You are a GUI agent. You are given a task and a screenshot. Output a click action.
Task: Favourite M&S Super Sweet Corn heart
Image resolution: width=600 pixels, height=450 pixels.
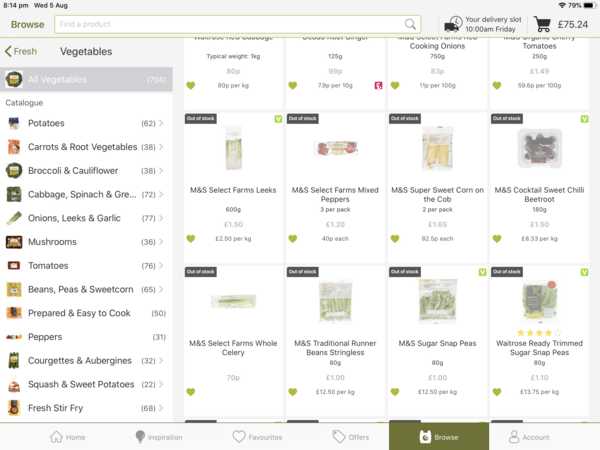(x=395, y=239)
